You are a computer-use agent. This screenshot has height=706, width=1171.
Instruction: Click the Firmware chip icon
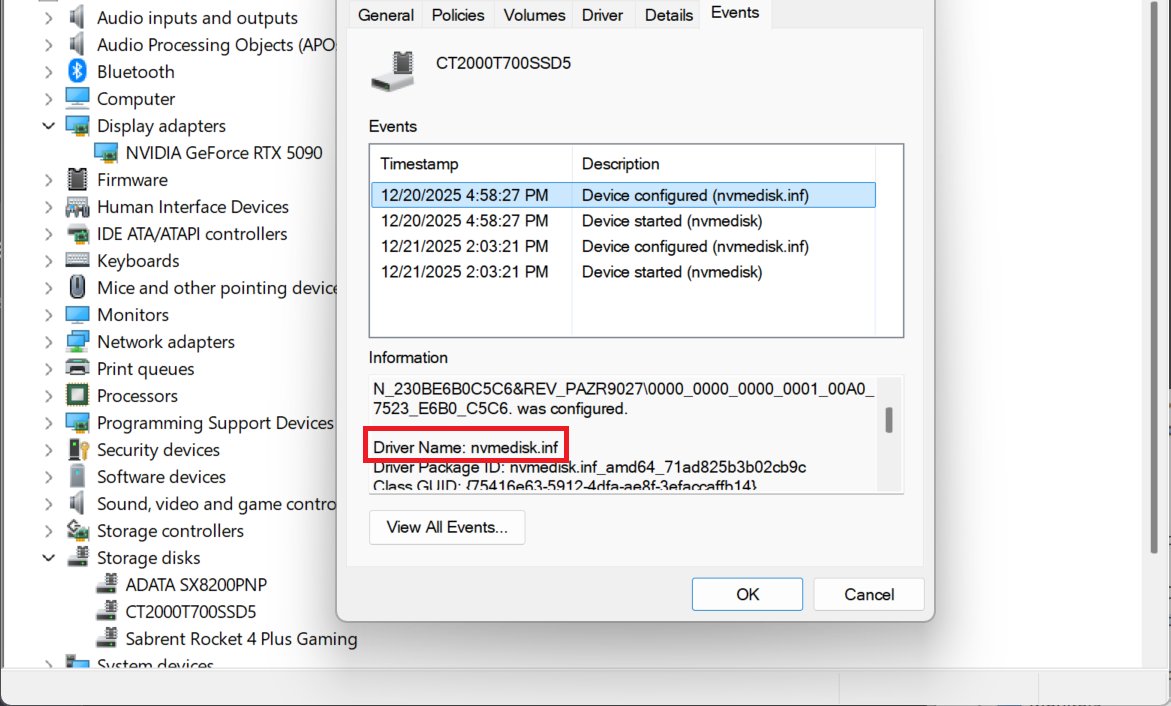pos(77,179)
